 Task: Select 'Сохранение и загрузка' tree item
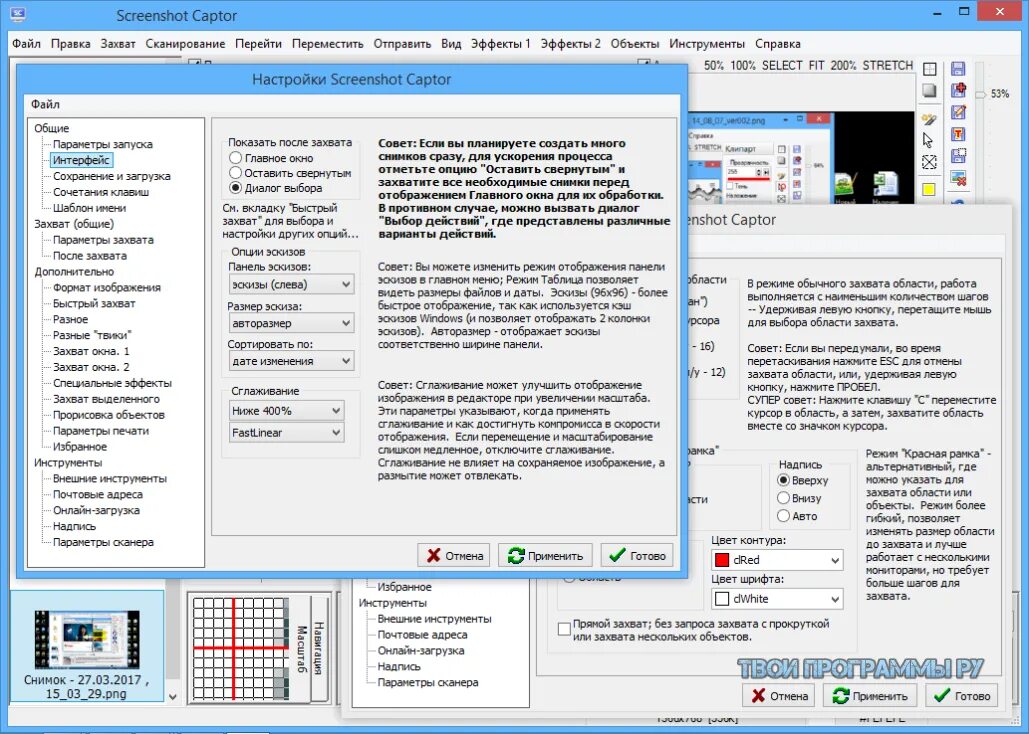[x=112, y=176]
